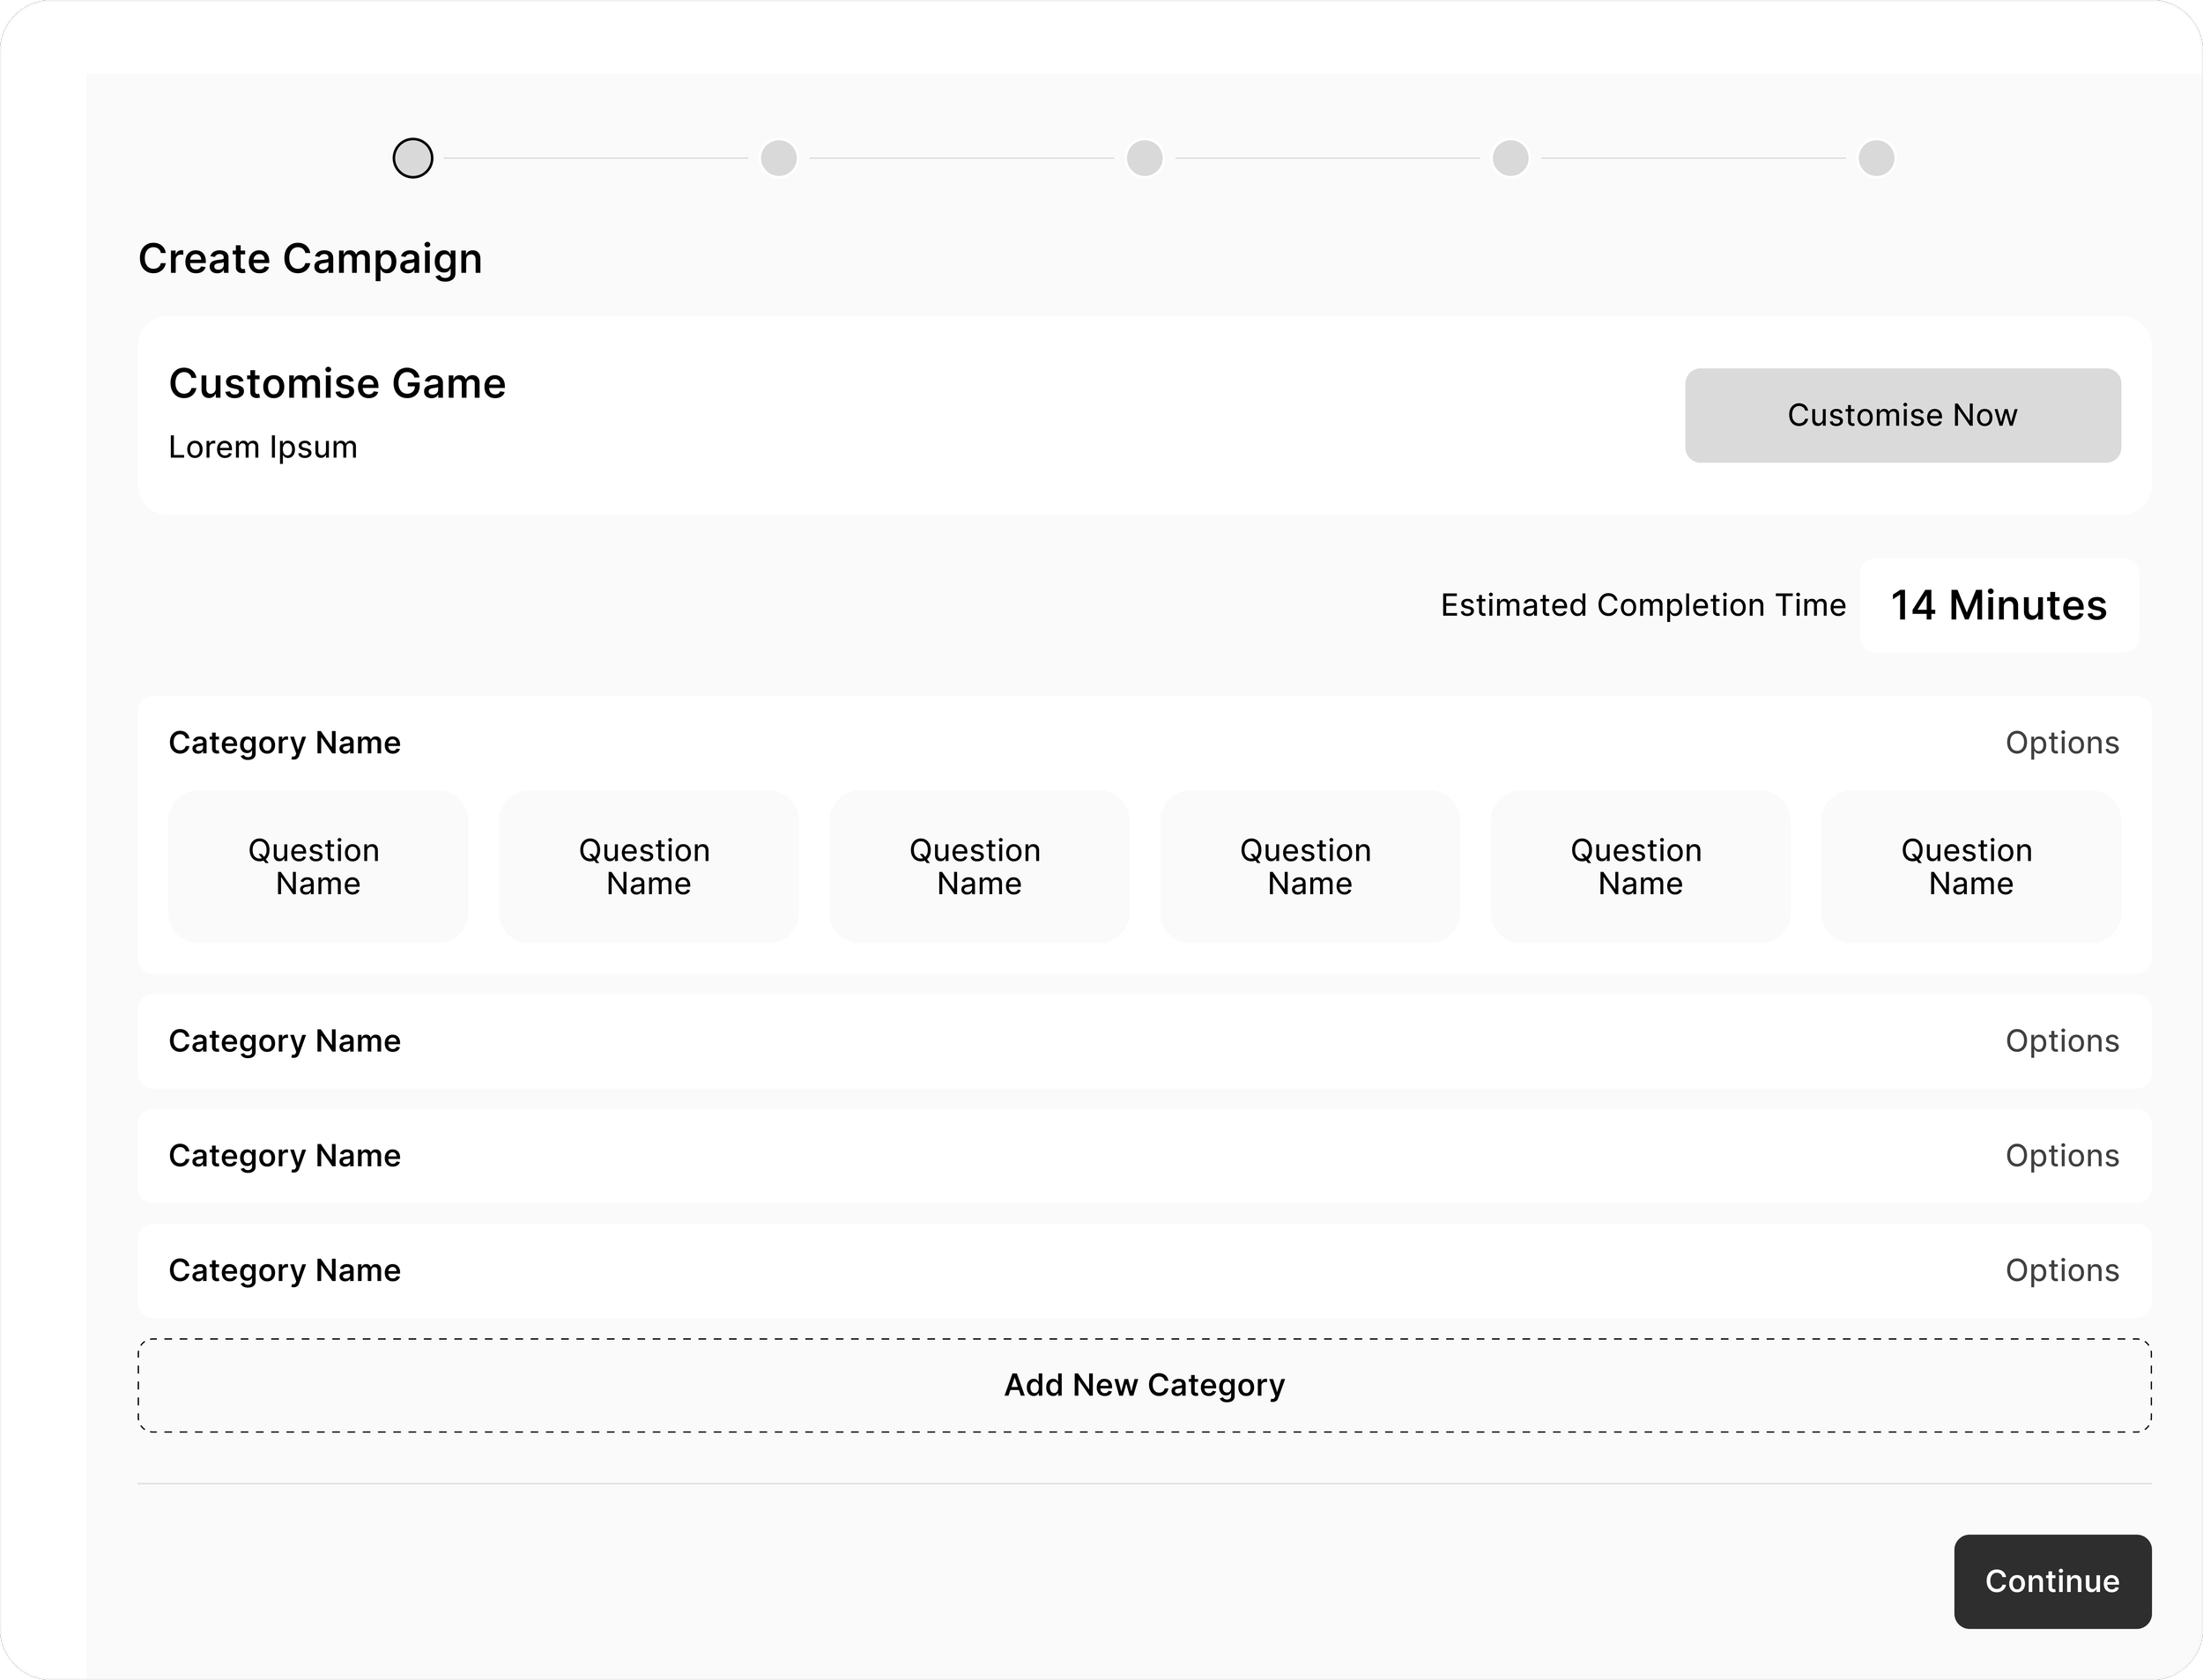Click the 14 Minutes time value

click(1999, 605)
